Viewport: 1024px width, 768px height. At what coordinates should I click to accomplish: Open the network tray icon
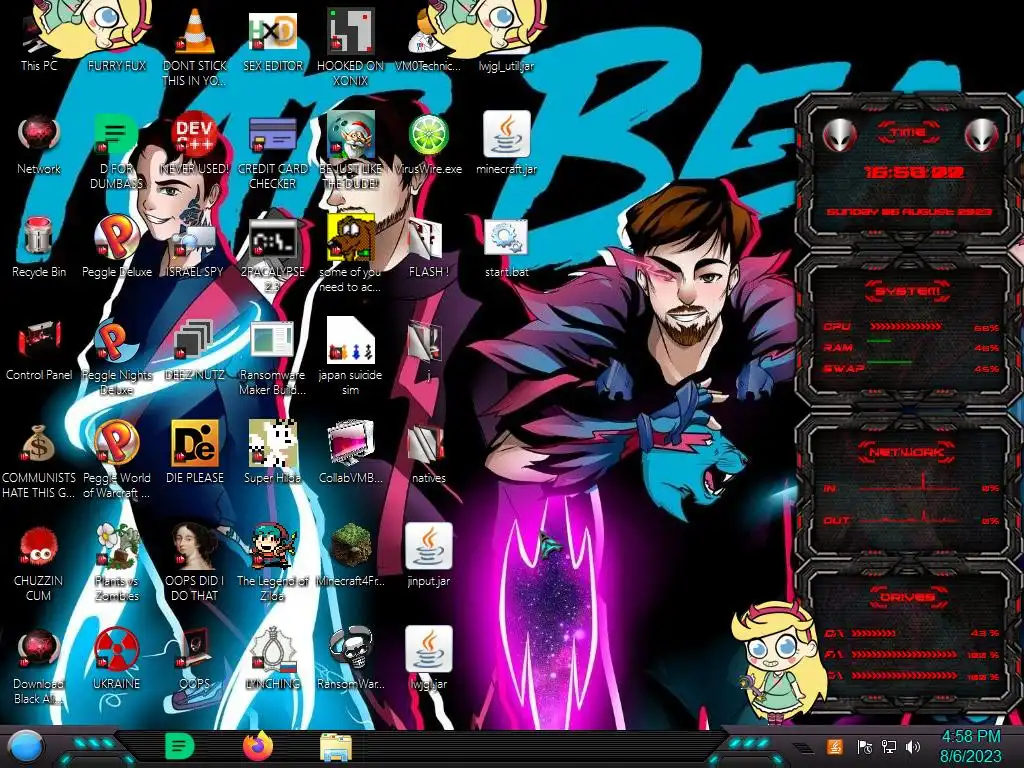coord(888,746)
